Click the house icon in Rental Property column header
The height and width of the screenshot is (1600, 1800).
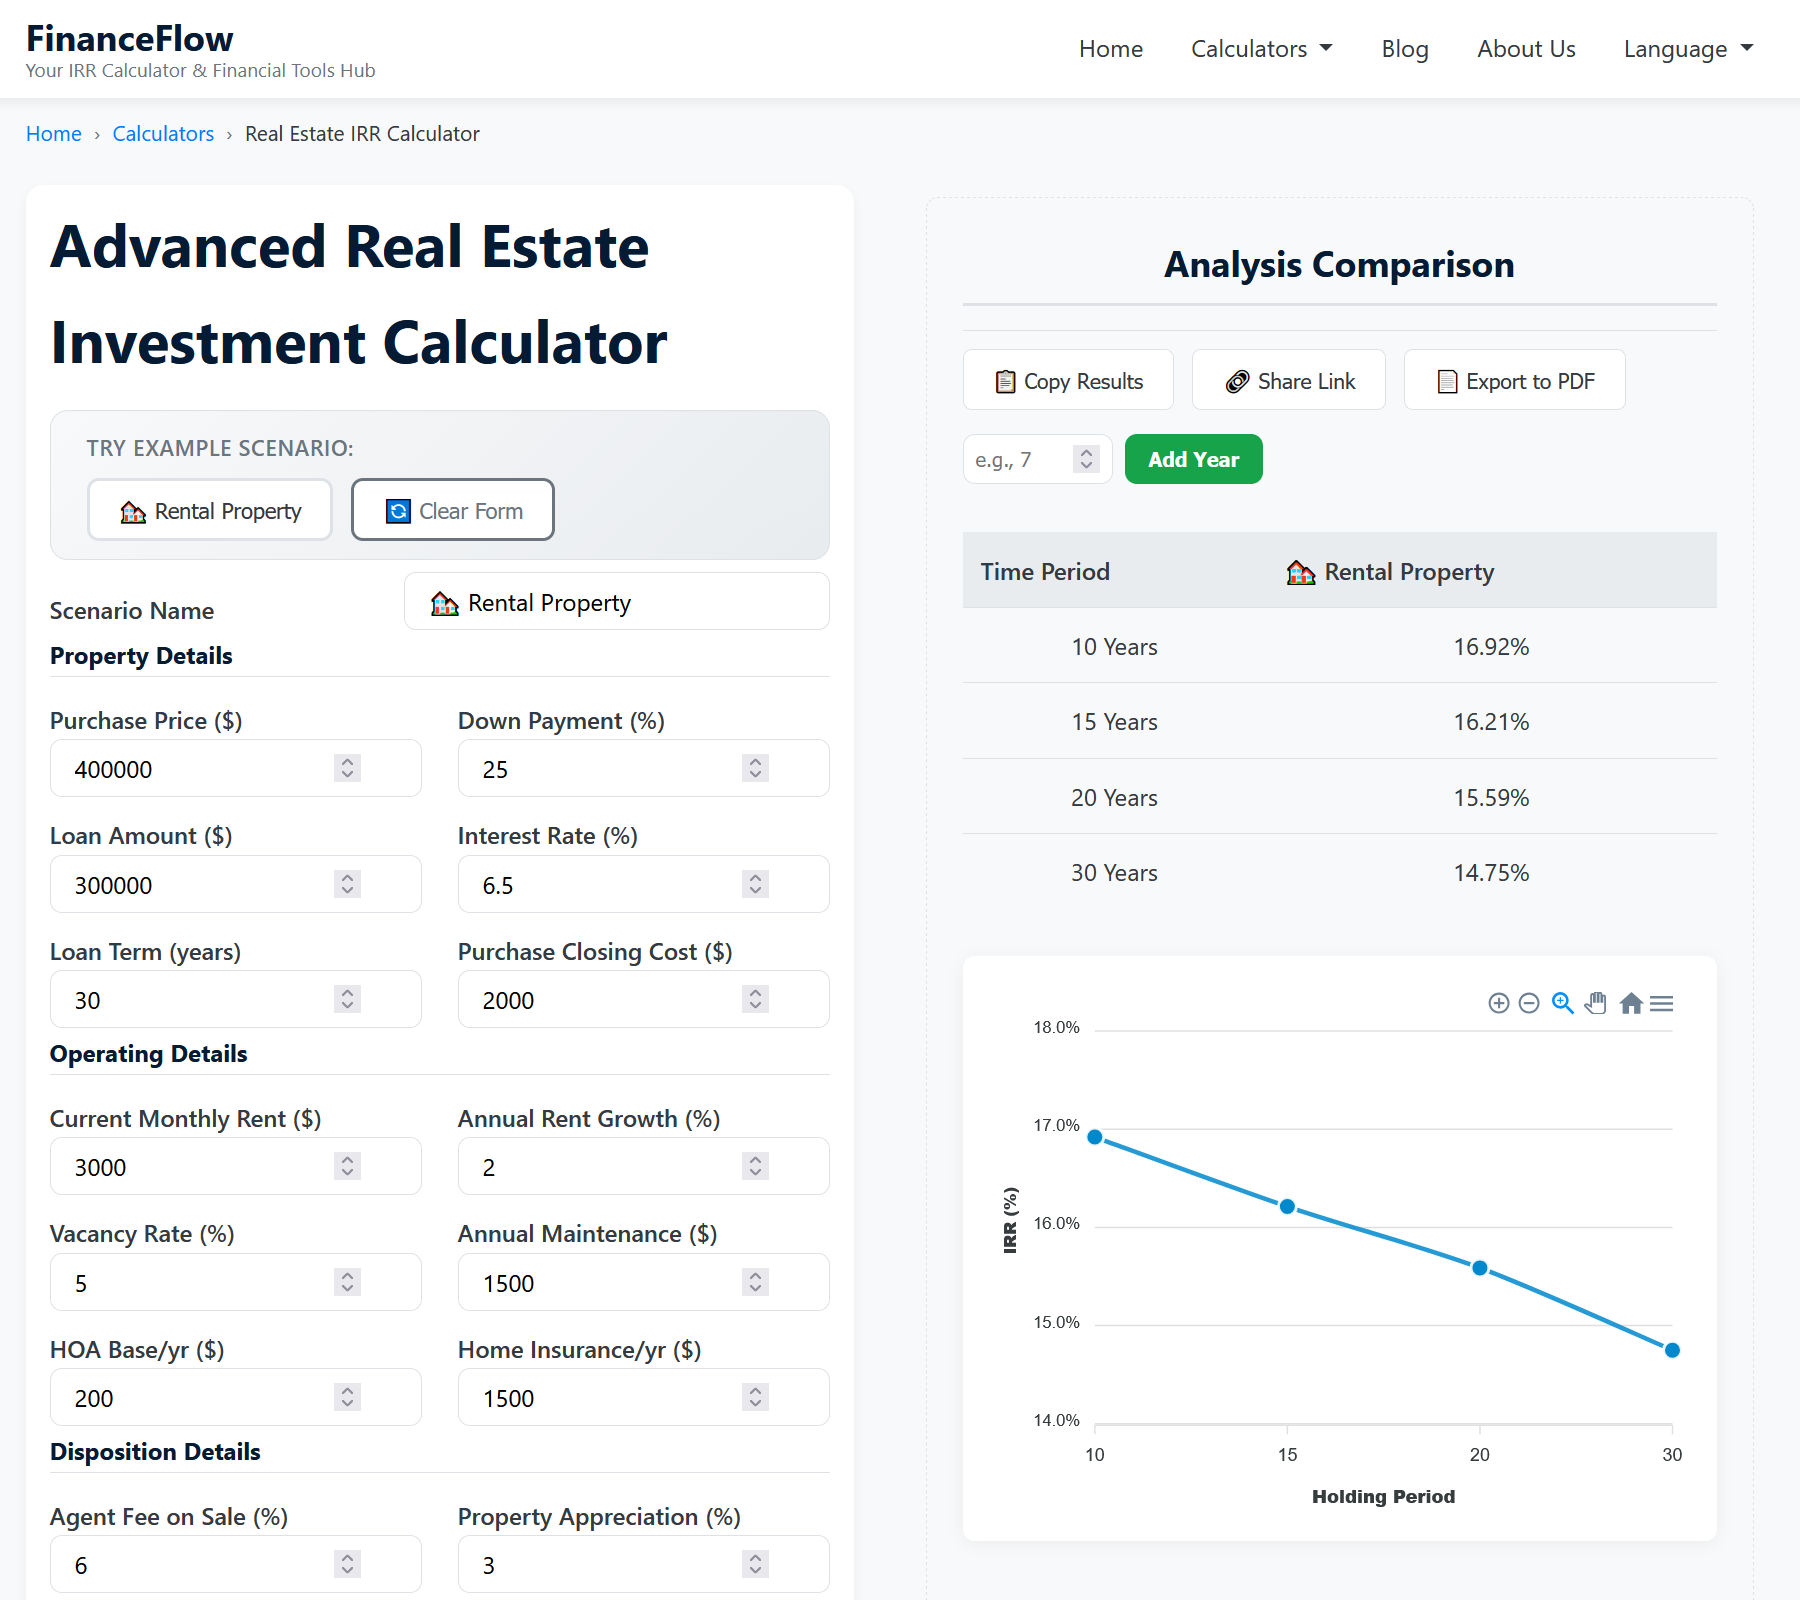[1299, 571]
